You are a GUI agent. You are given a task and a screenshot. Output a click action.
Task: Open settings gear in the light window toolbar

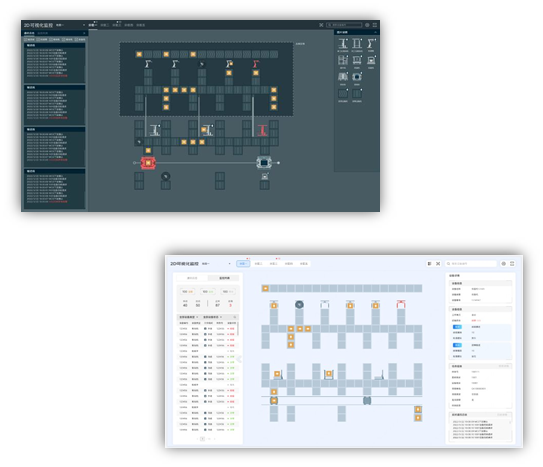[504, 264]
